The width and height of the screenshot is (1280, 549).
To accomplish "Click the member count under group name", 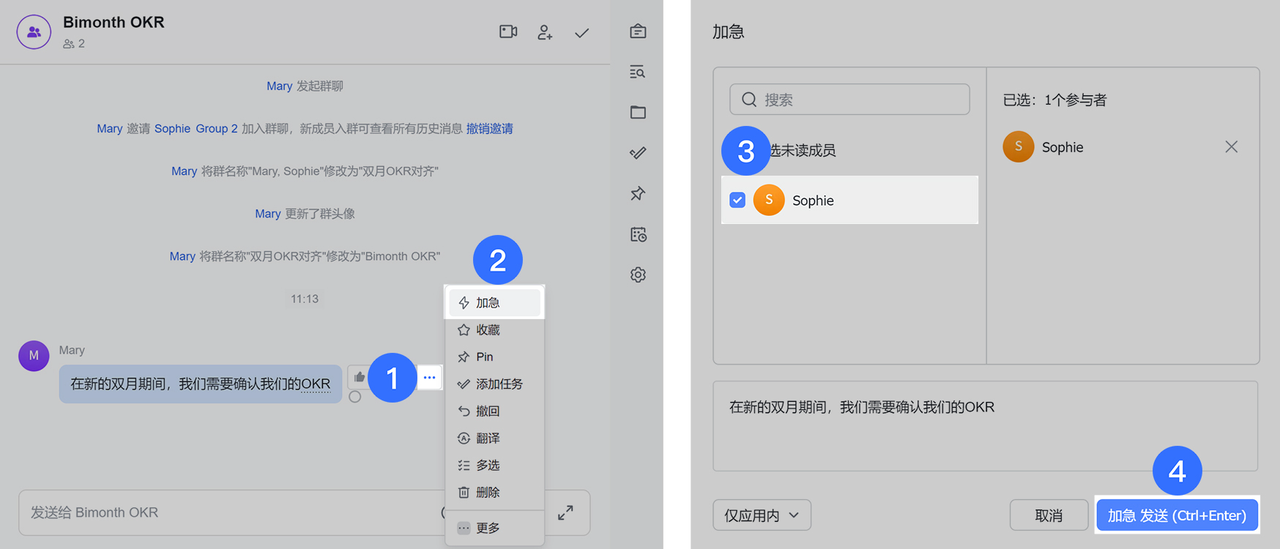I will pyautogui.click(x=74, y=44).
